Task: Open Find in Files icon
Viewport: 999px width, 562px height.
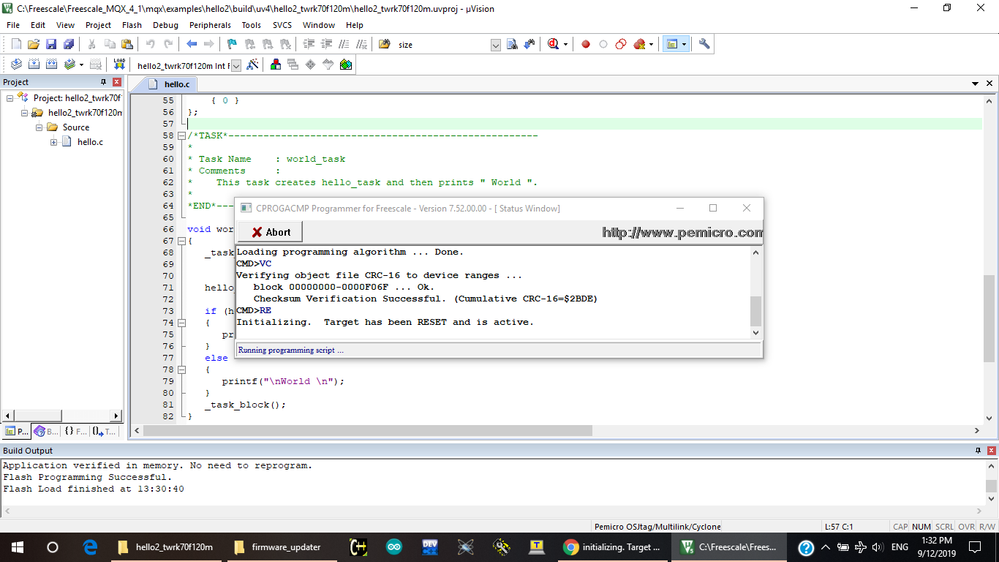Action: click(384, 44)
